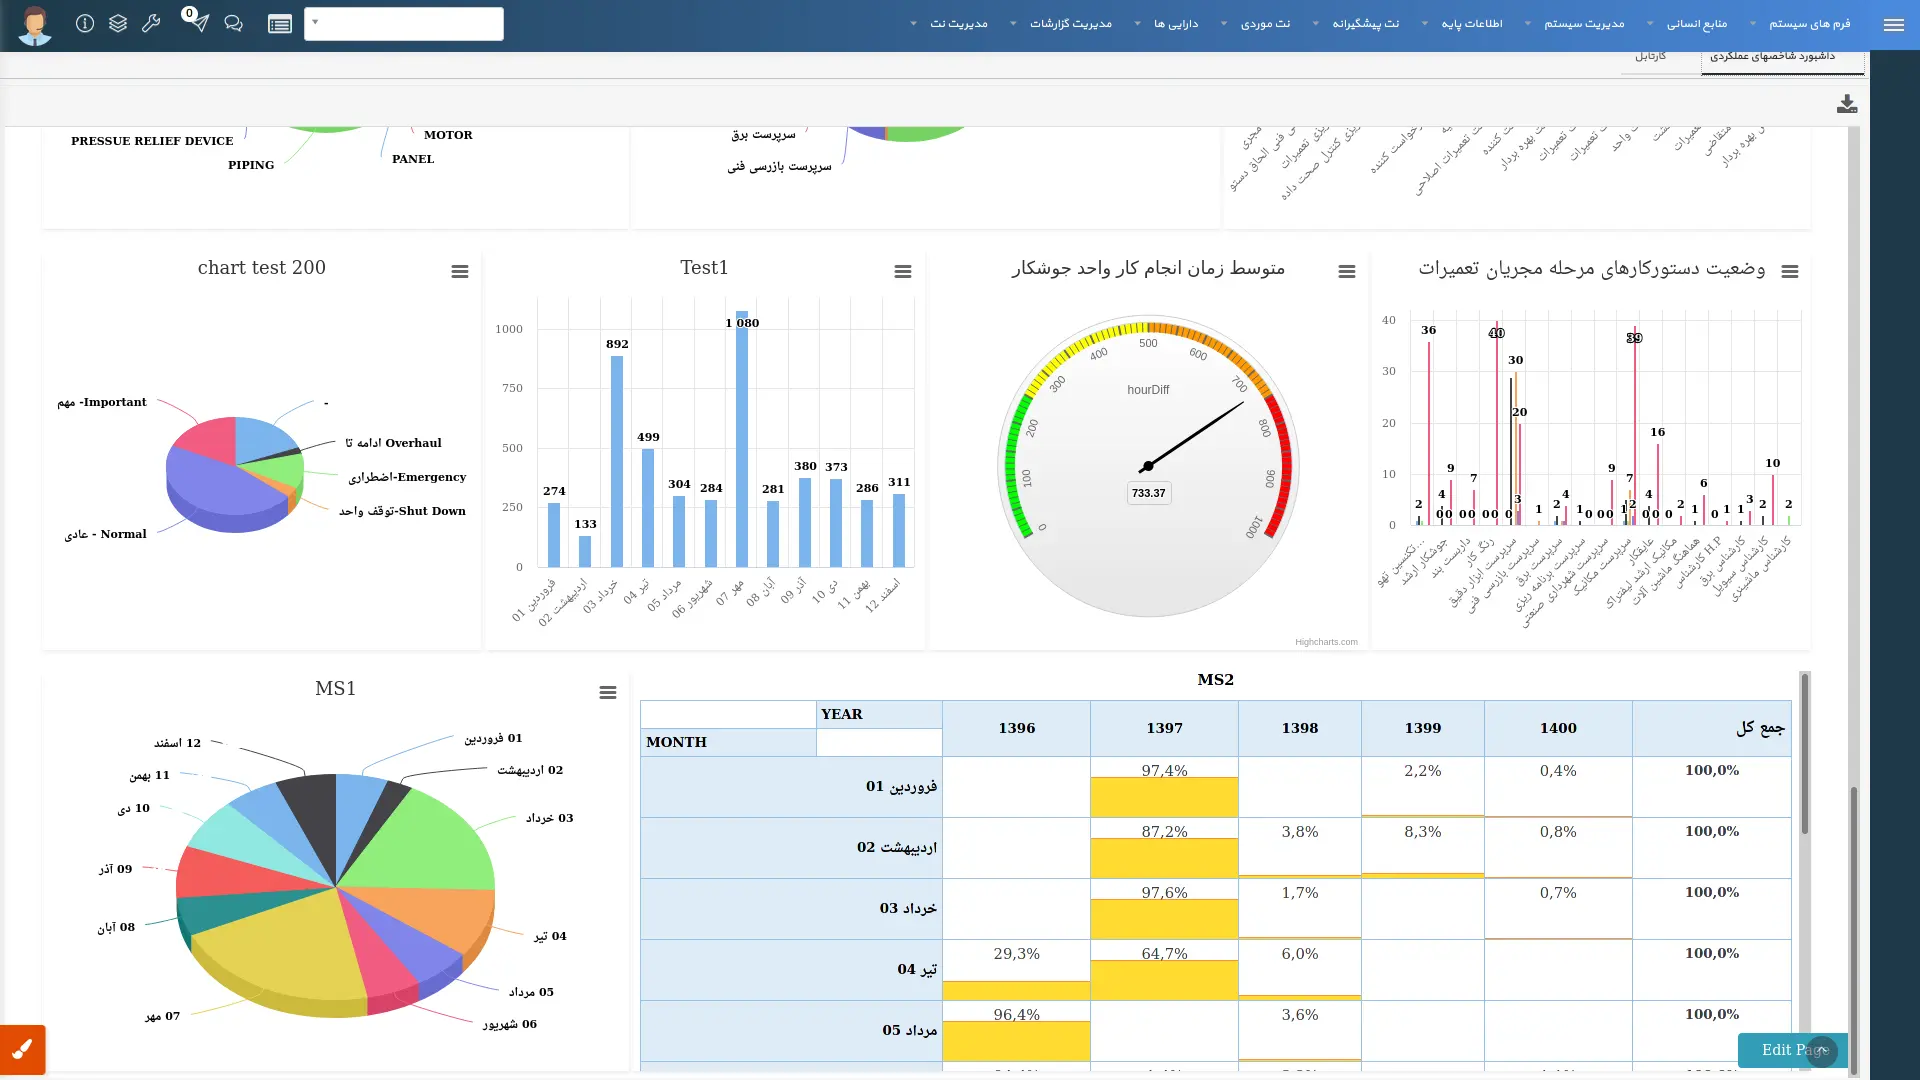Open MS1 chart hamburger menu
The height and width of the screenshot is (1080, 1920).
coord(607,693)
